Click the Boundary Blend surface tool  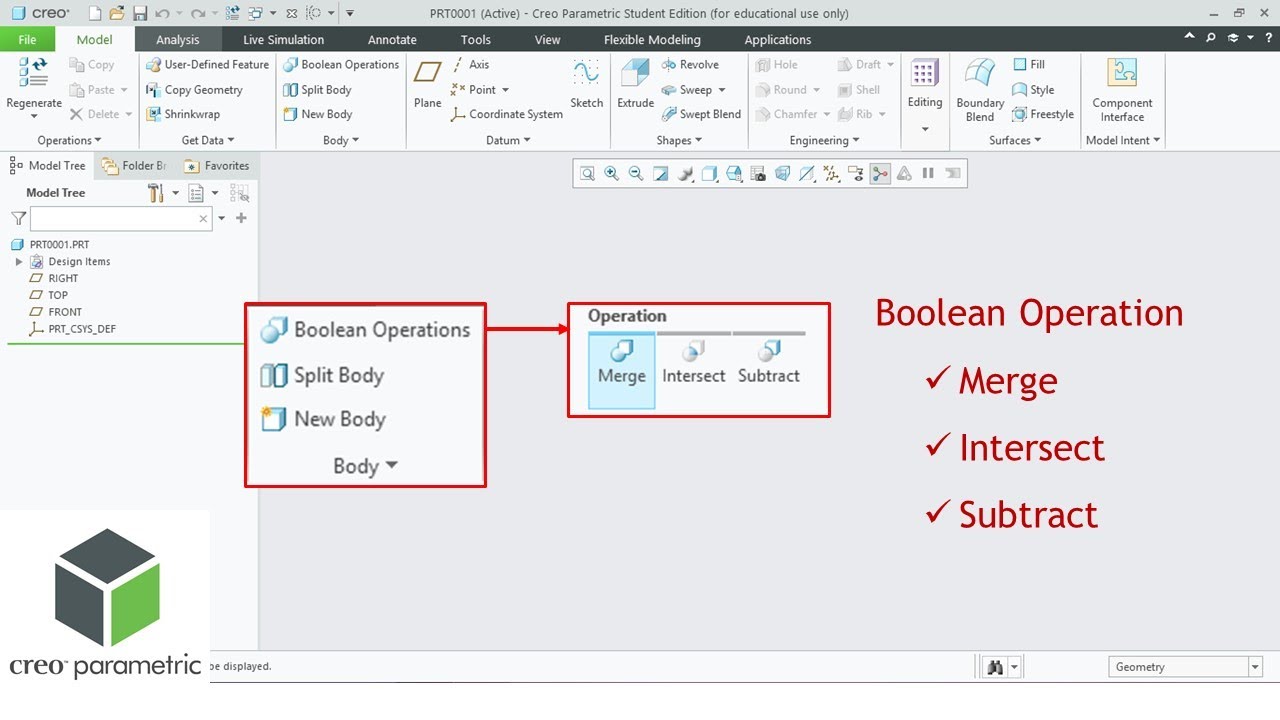pos(980,90)
